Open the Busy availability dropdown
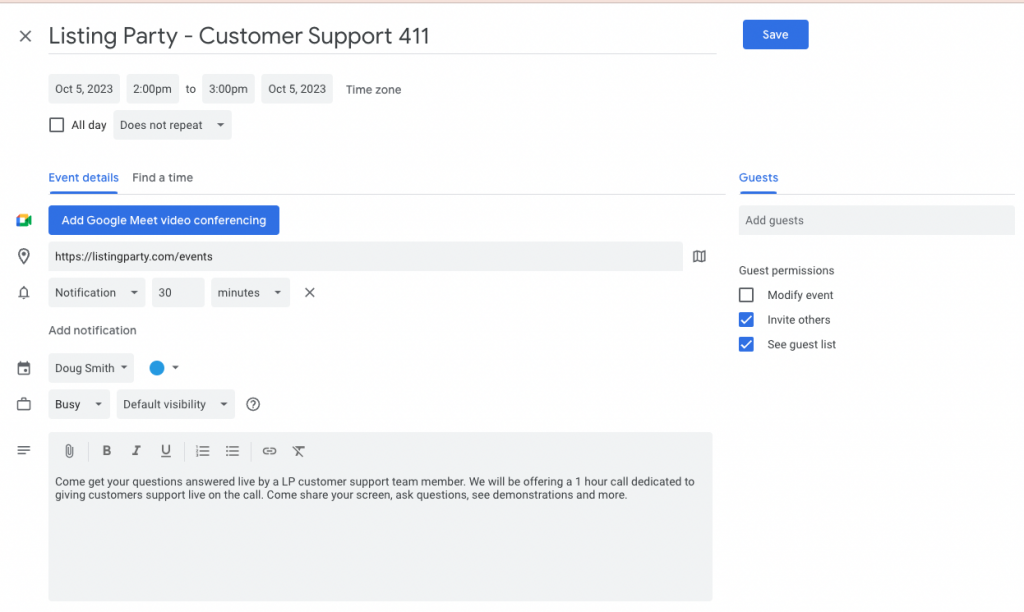Viewport: 1024px width, 612px height. [x=79, y=404]
